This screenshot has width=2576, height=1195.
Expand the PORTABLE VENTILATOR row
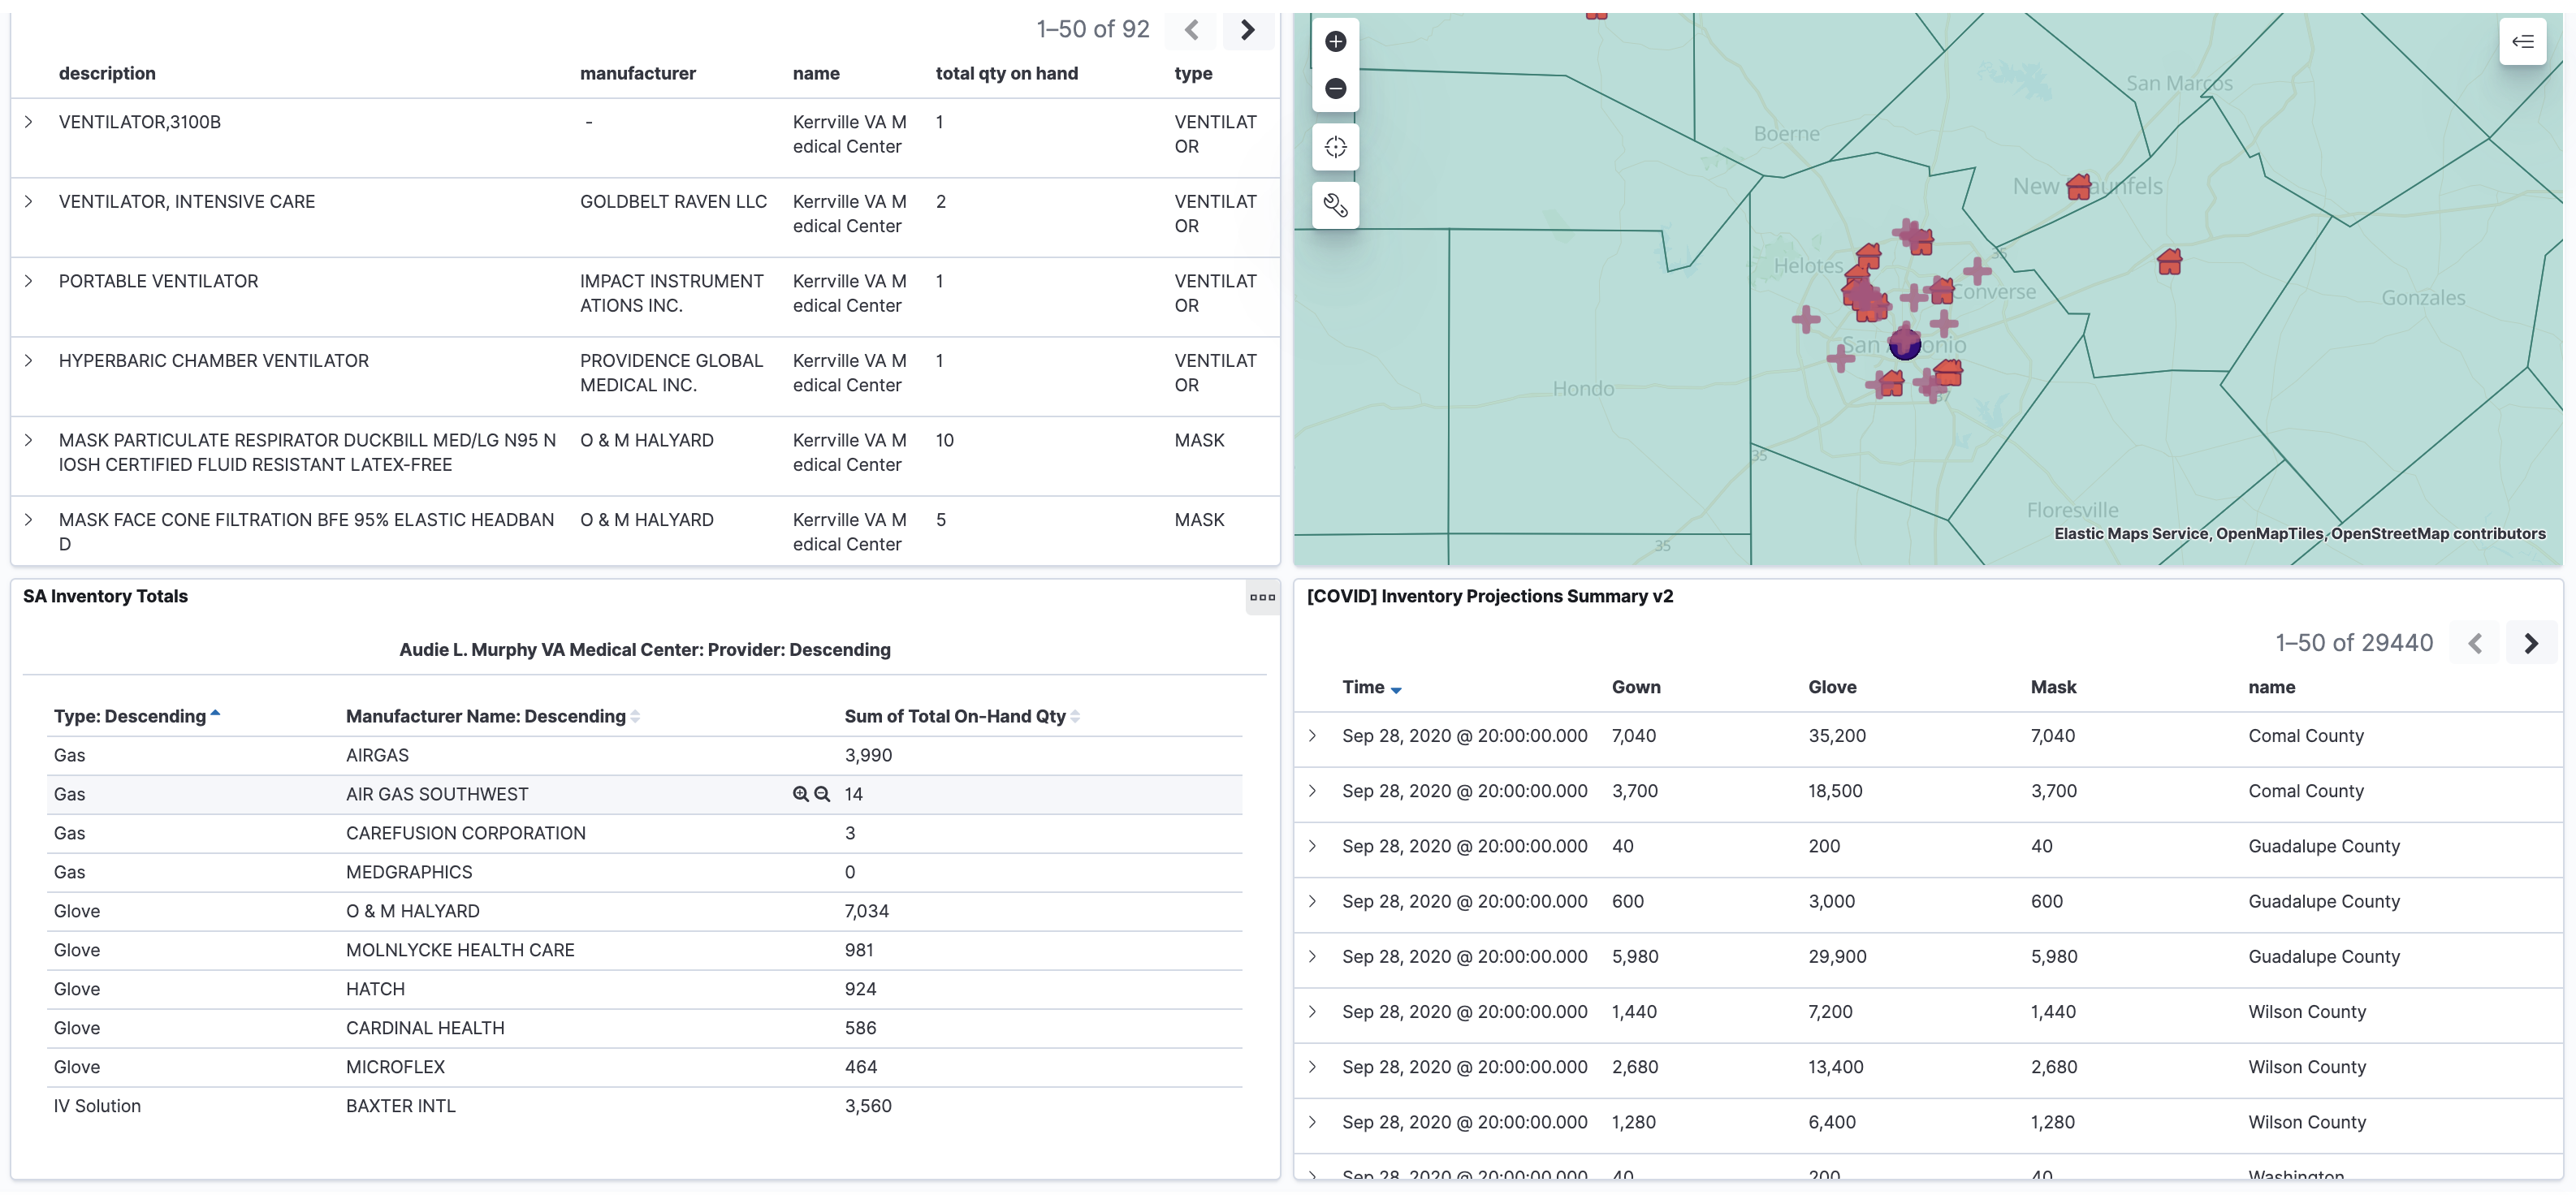(x=29, y=281)
